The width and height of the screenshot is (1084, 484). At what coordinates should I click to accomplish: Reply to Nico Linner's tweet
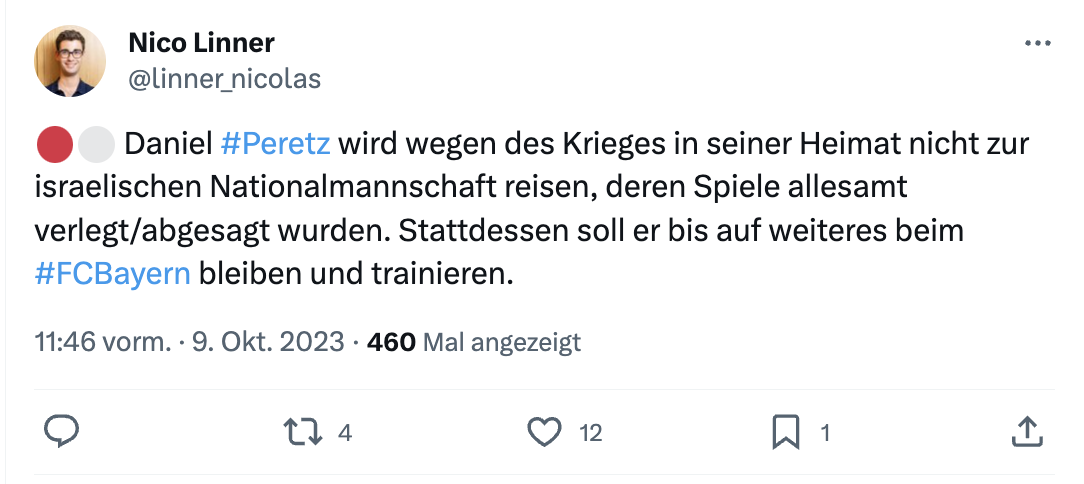62,432
